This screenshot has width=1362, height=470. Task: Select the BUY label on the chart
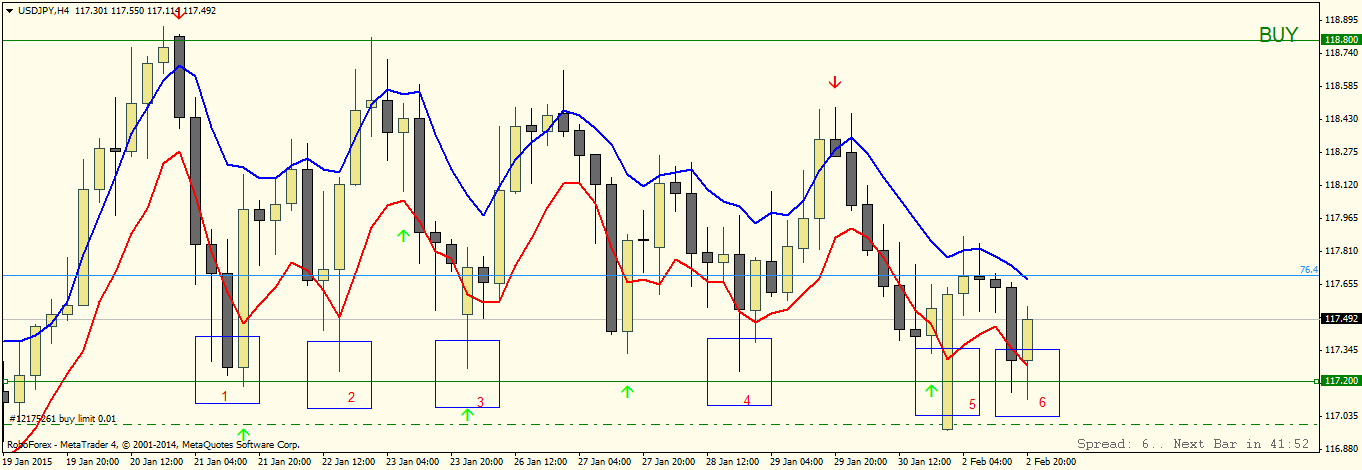pos(1278,35)
